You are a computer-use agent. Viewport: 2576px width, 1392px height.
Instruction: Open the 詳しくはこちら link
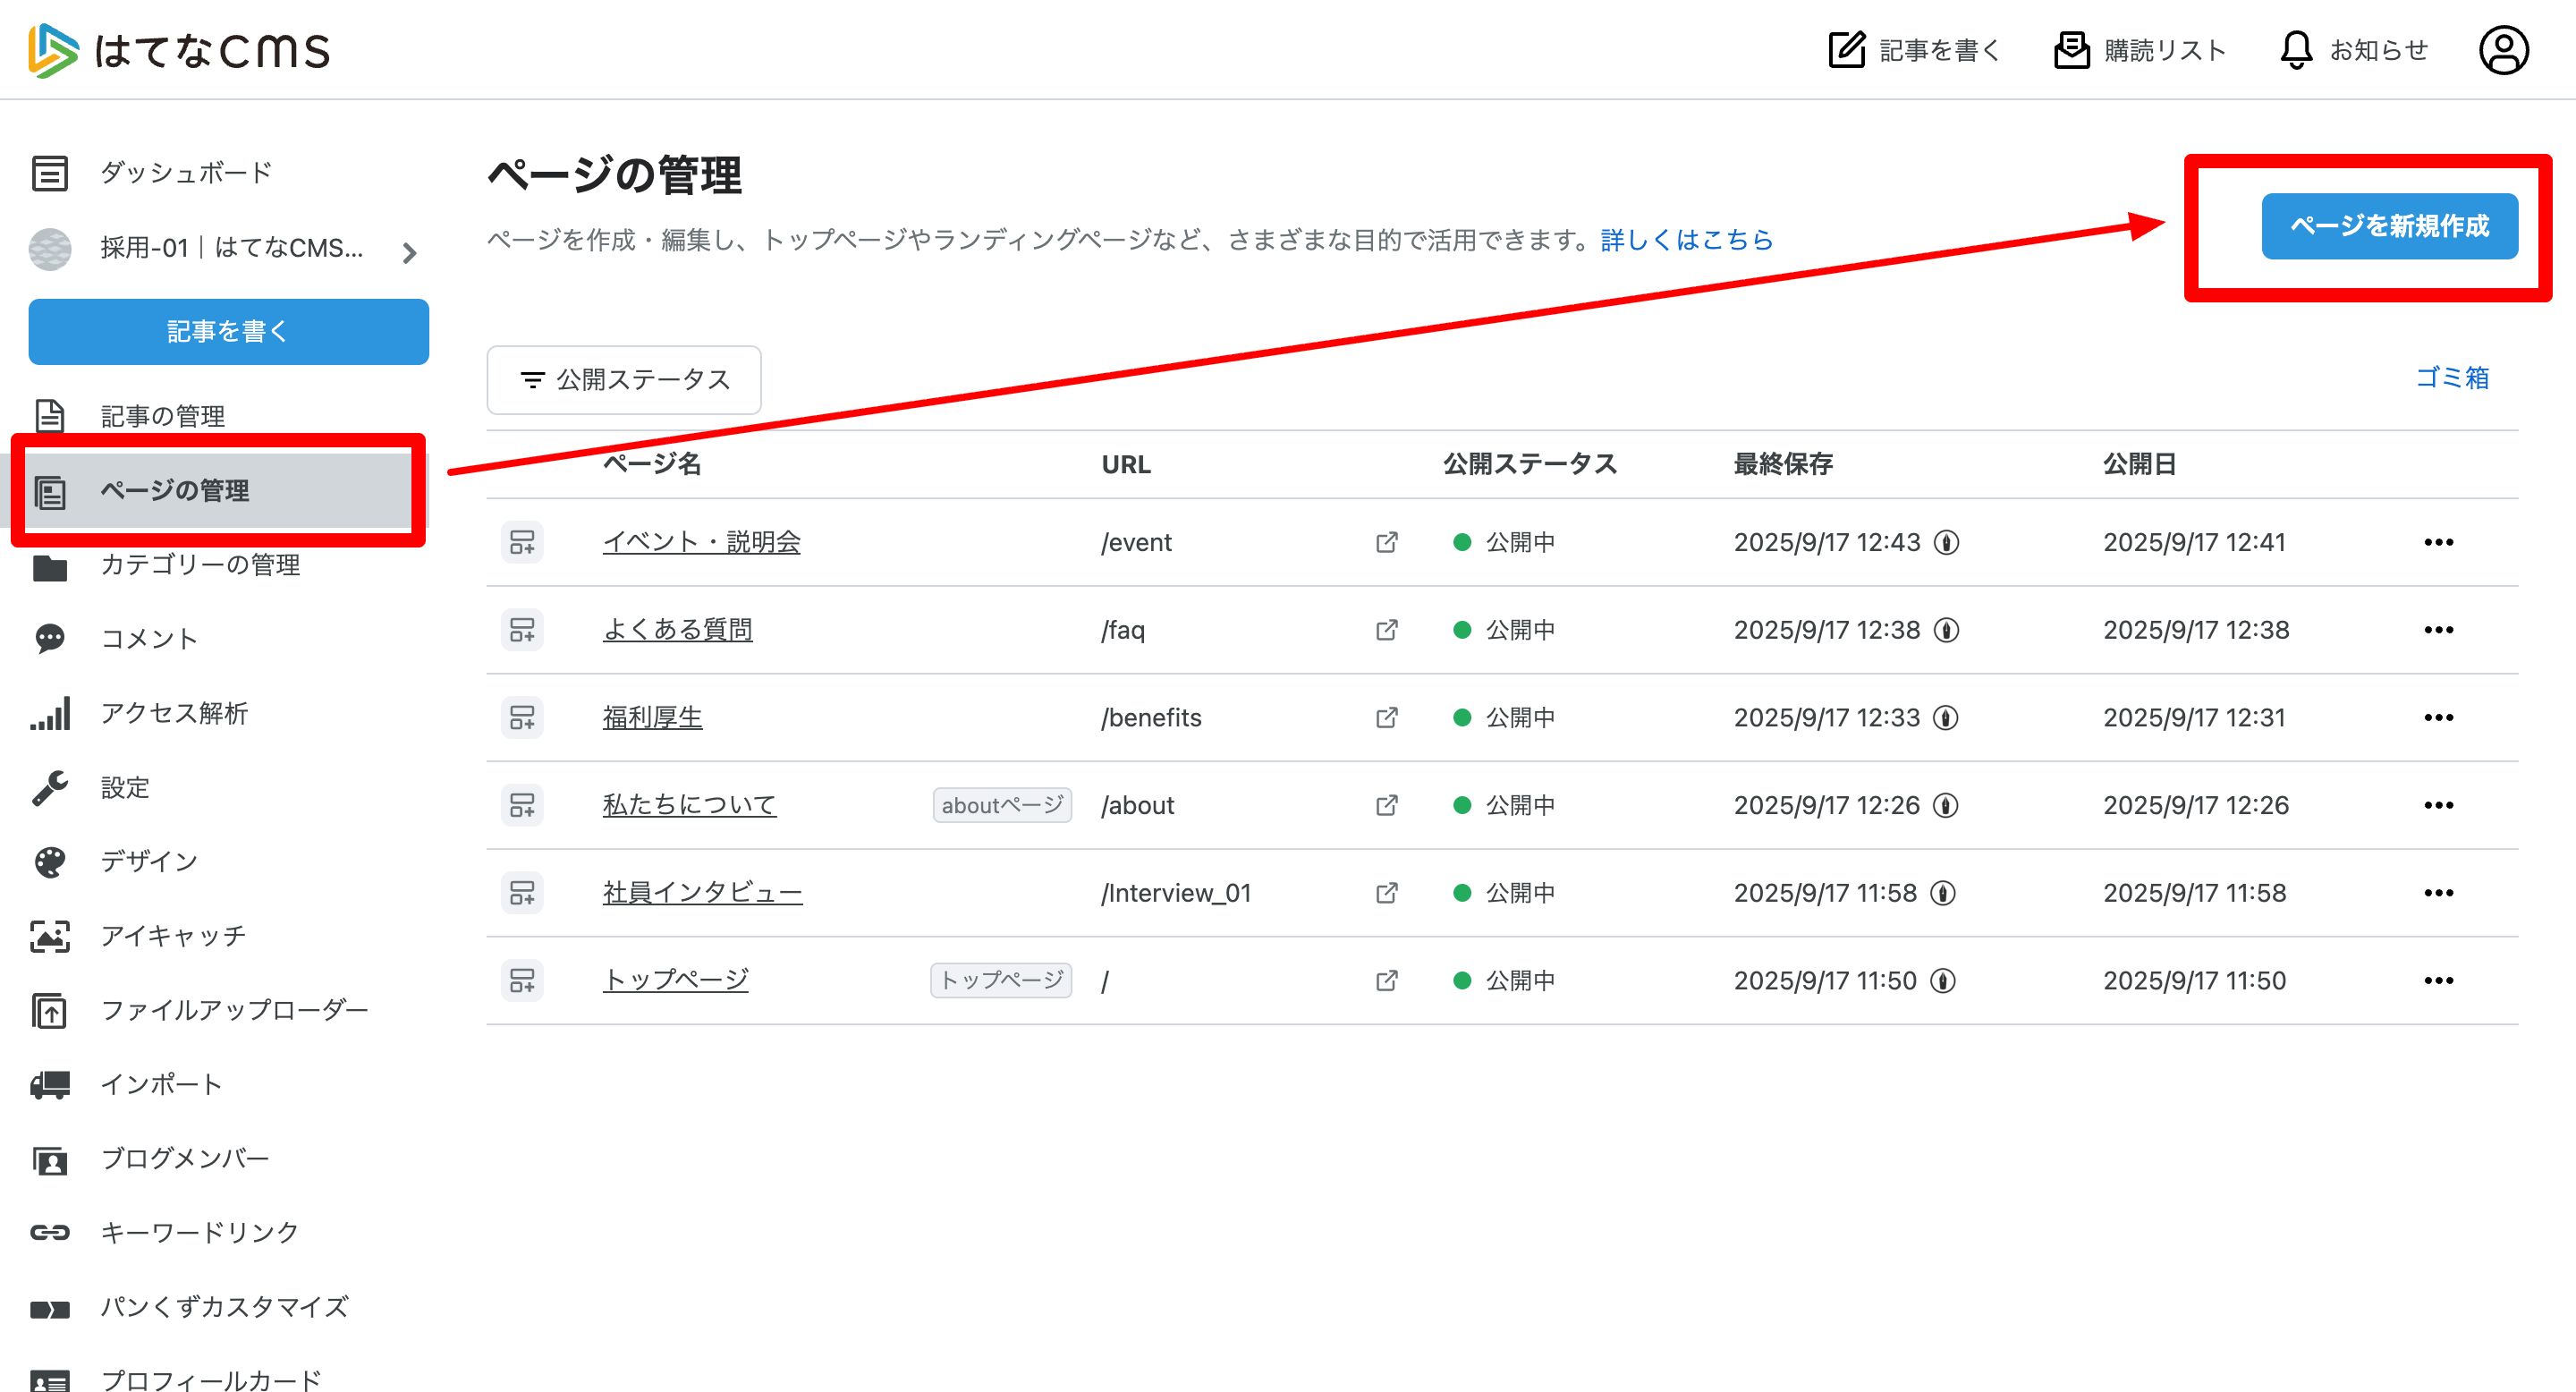1686,240
